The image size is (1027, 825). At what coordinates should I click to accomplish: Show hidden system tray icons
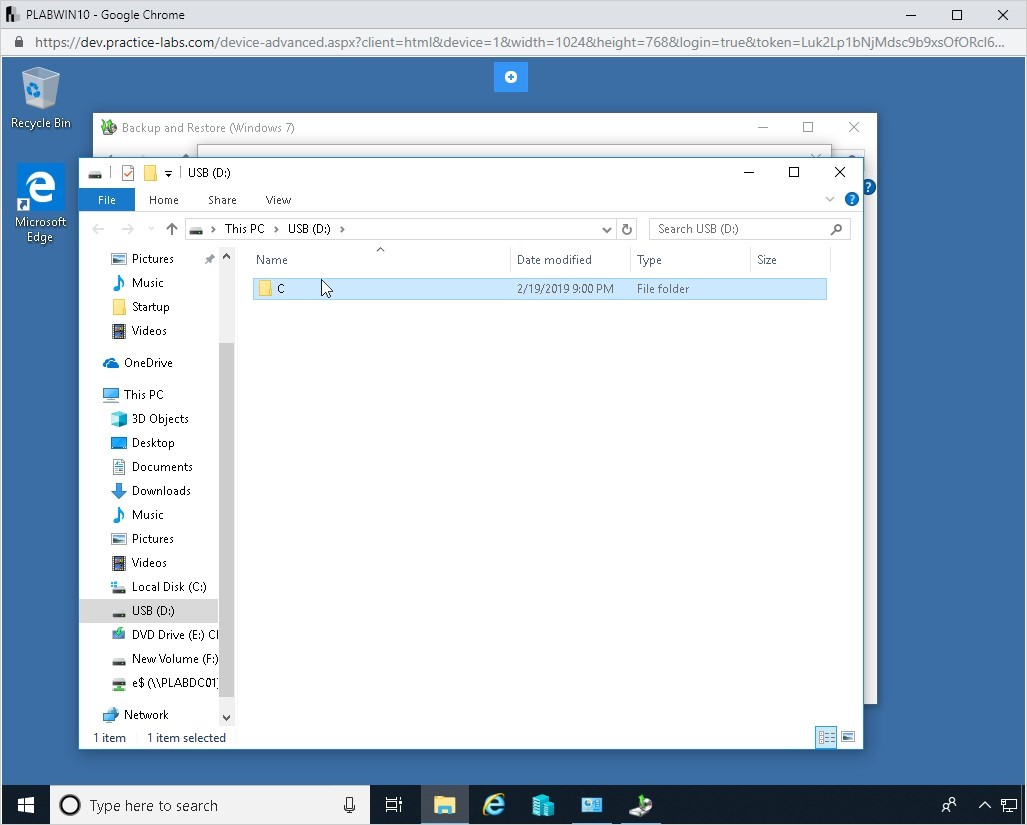984,805
